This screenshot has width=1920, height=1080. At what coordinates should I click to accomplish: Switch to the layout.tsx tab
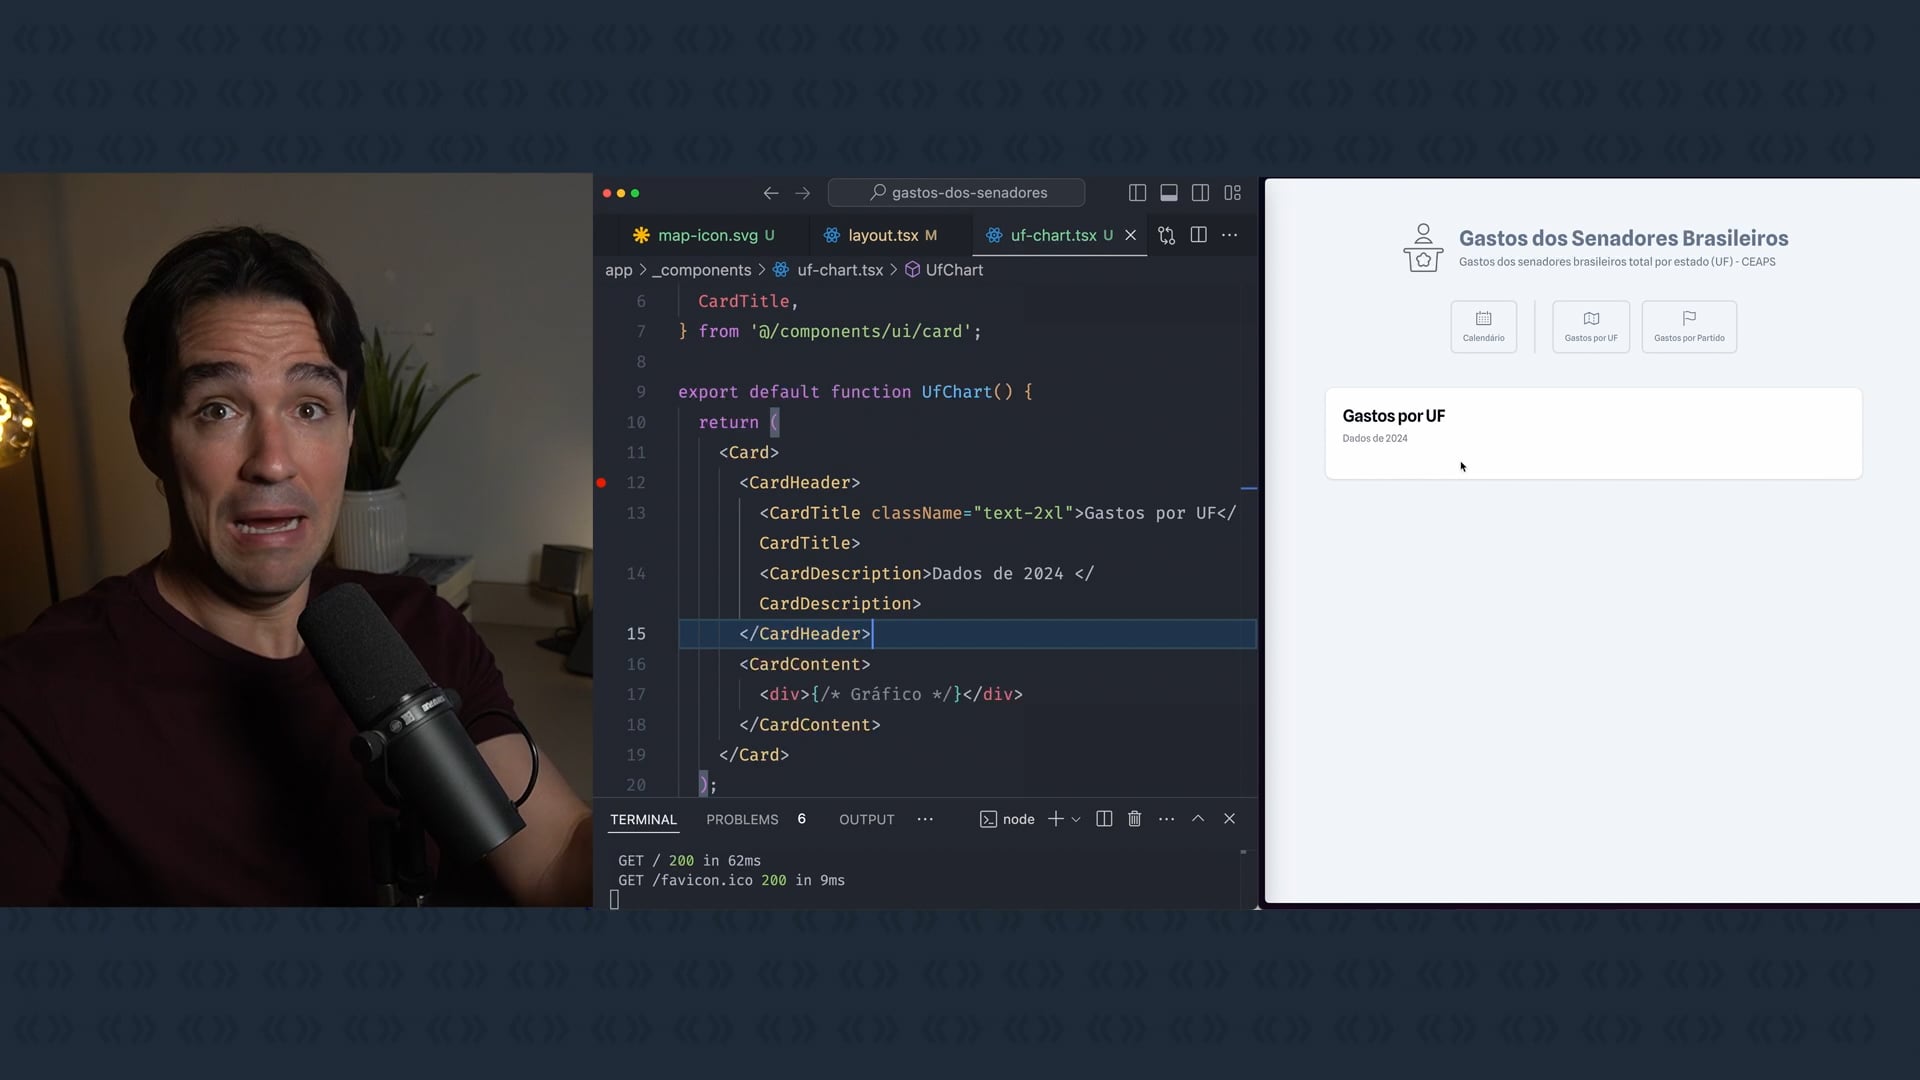[882, 236]
